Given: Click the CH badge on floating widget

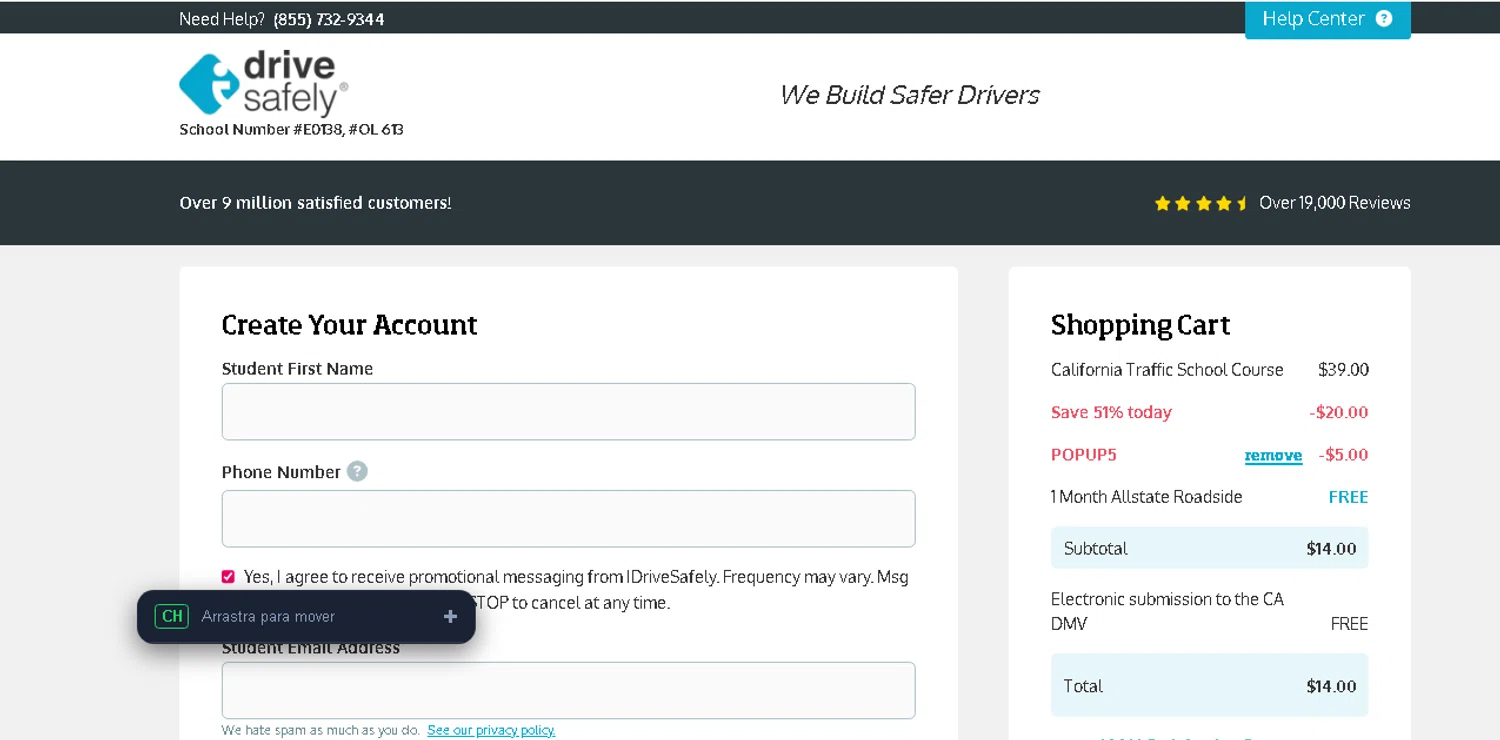Looking at the screenshot, I should (172, 616).
